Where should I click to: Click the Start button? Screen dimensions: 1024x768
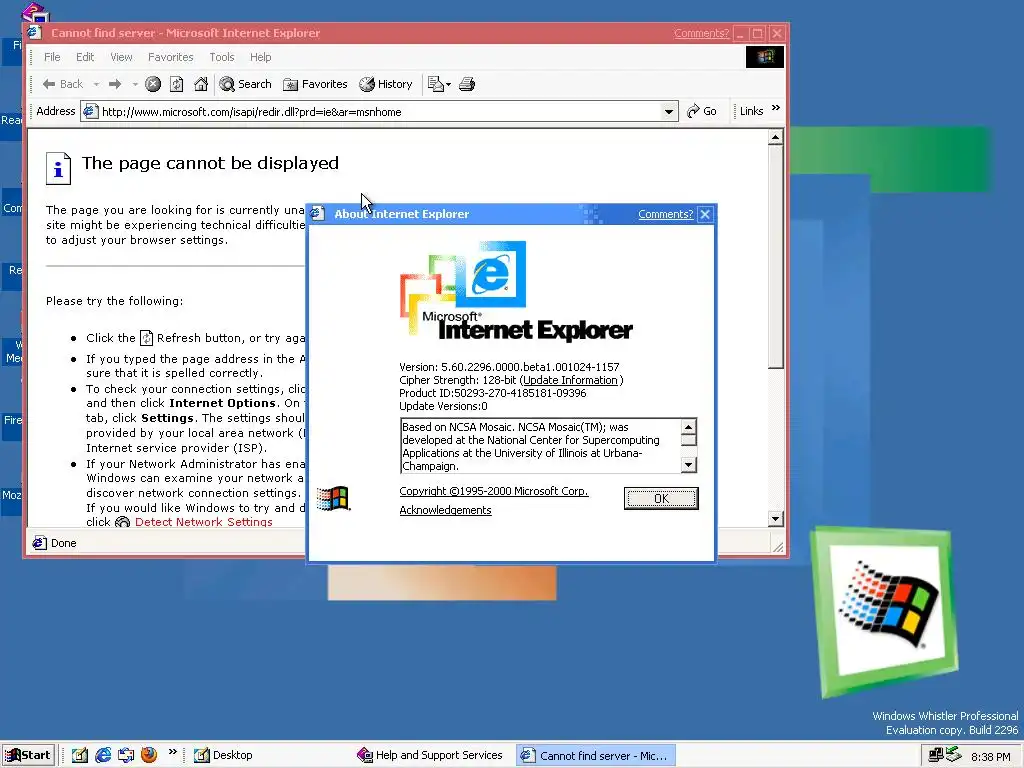pyautogui.click(x=29, y=756)
